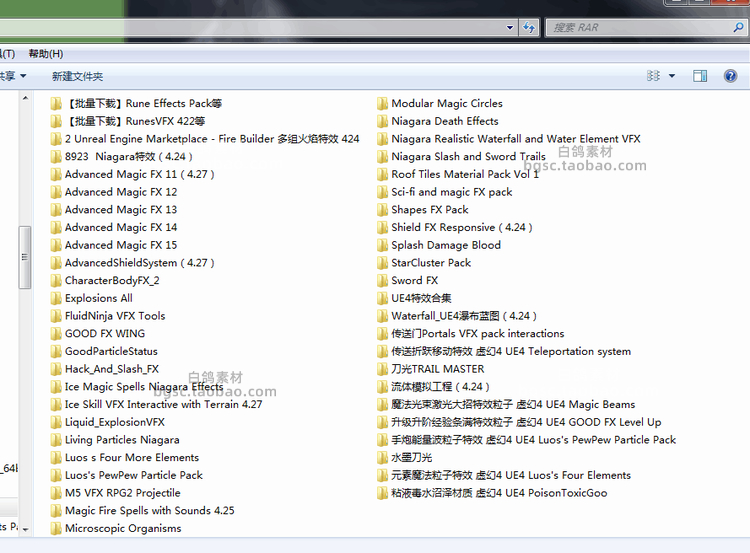
Task: Select folder icon of UE4特效合集
Action: (x=382, y=298)
